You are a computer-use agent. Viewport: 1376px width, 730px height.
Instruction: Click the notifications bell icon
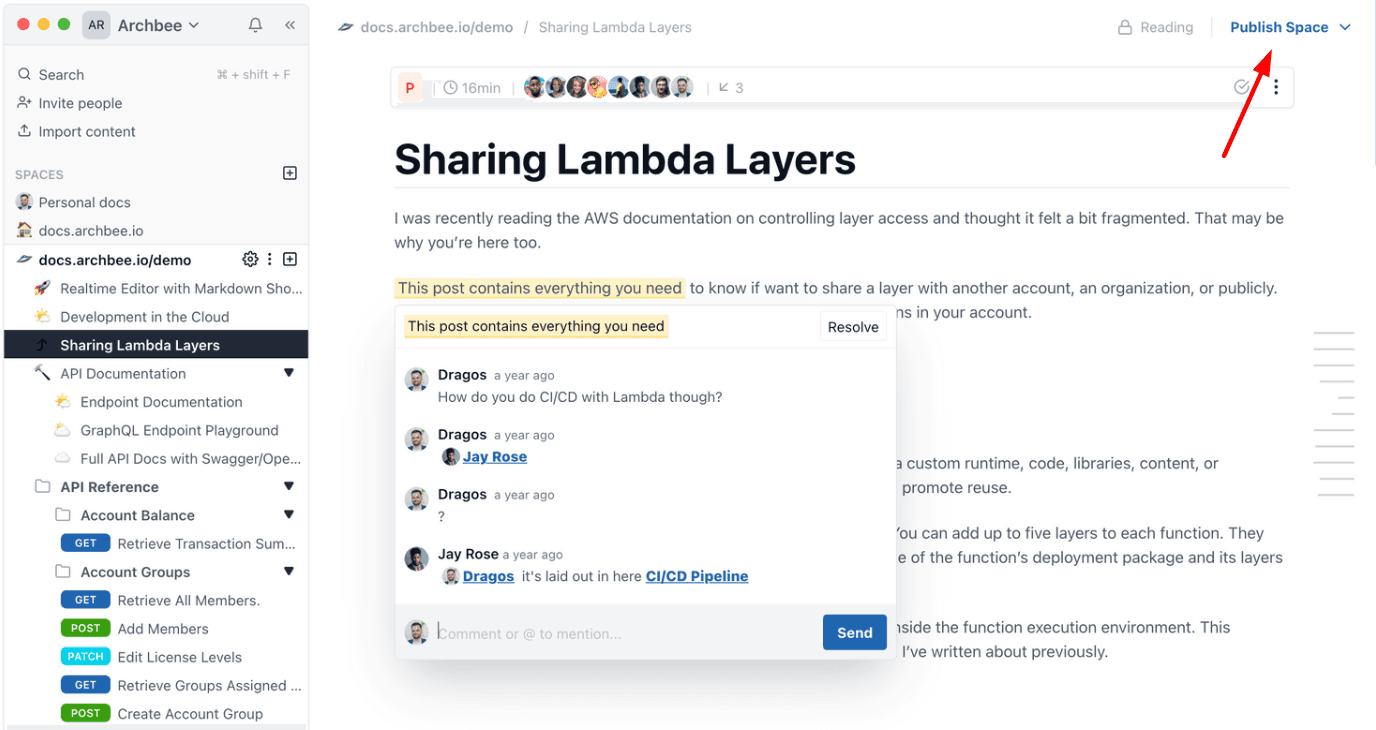255,25
